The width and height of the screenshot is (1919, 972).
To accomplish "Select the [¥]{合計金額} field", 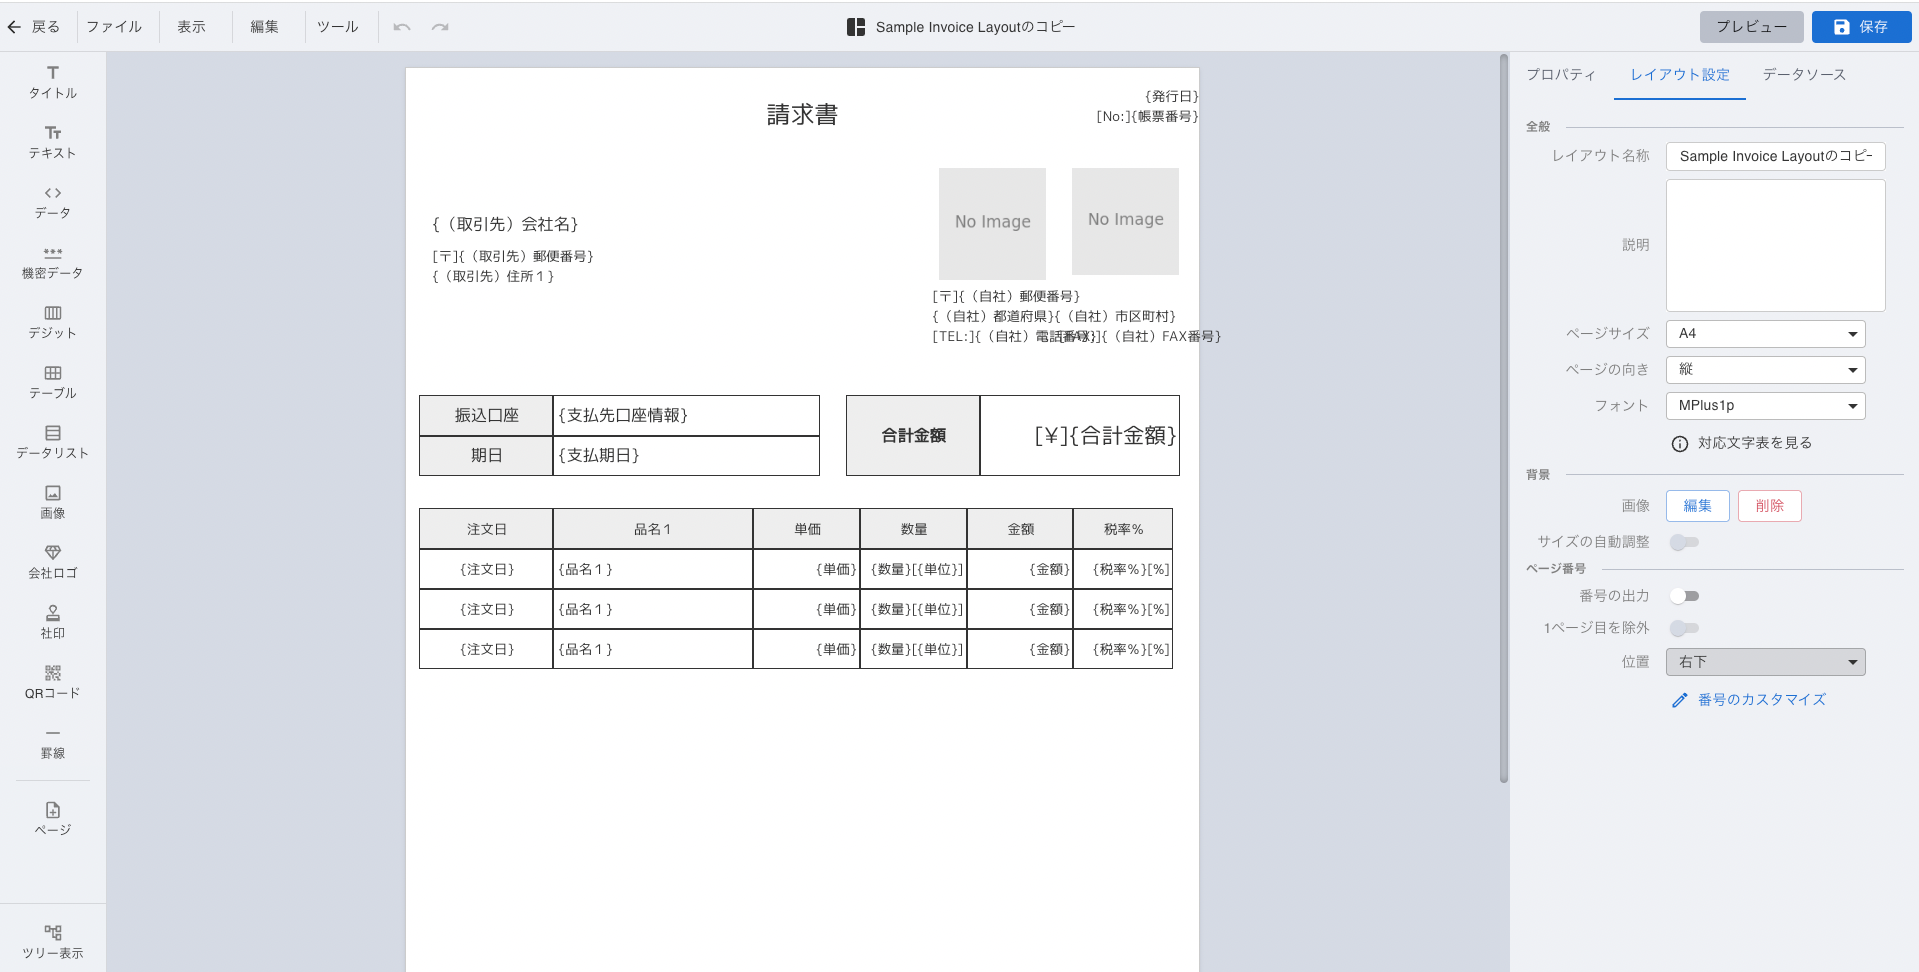I will pyautogui.click(x=1080, y=436).
